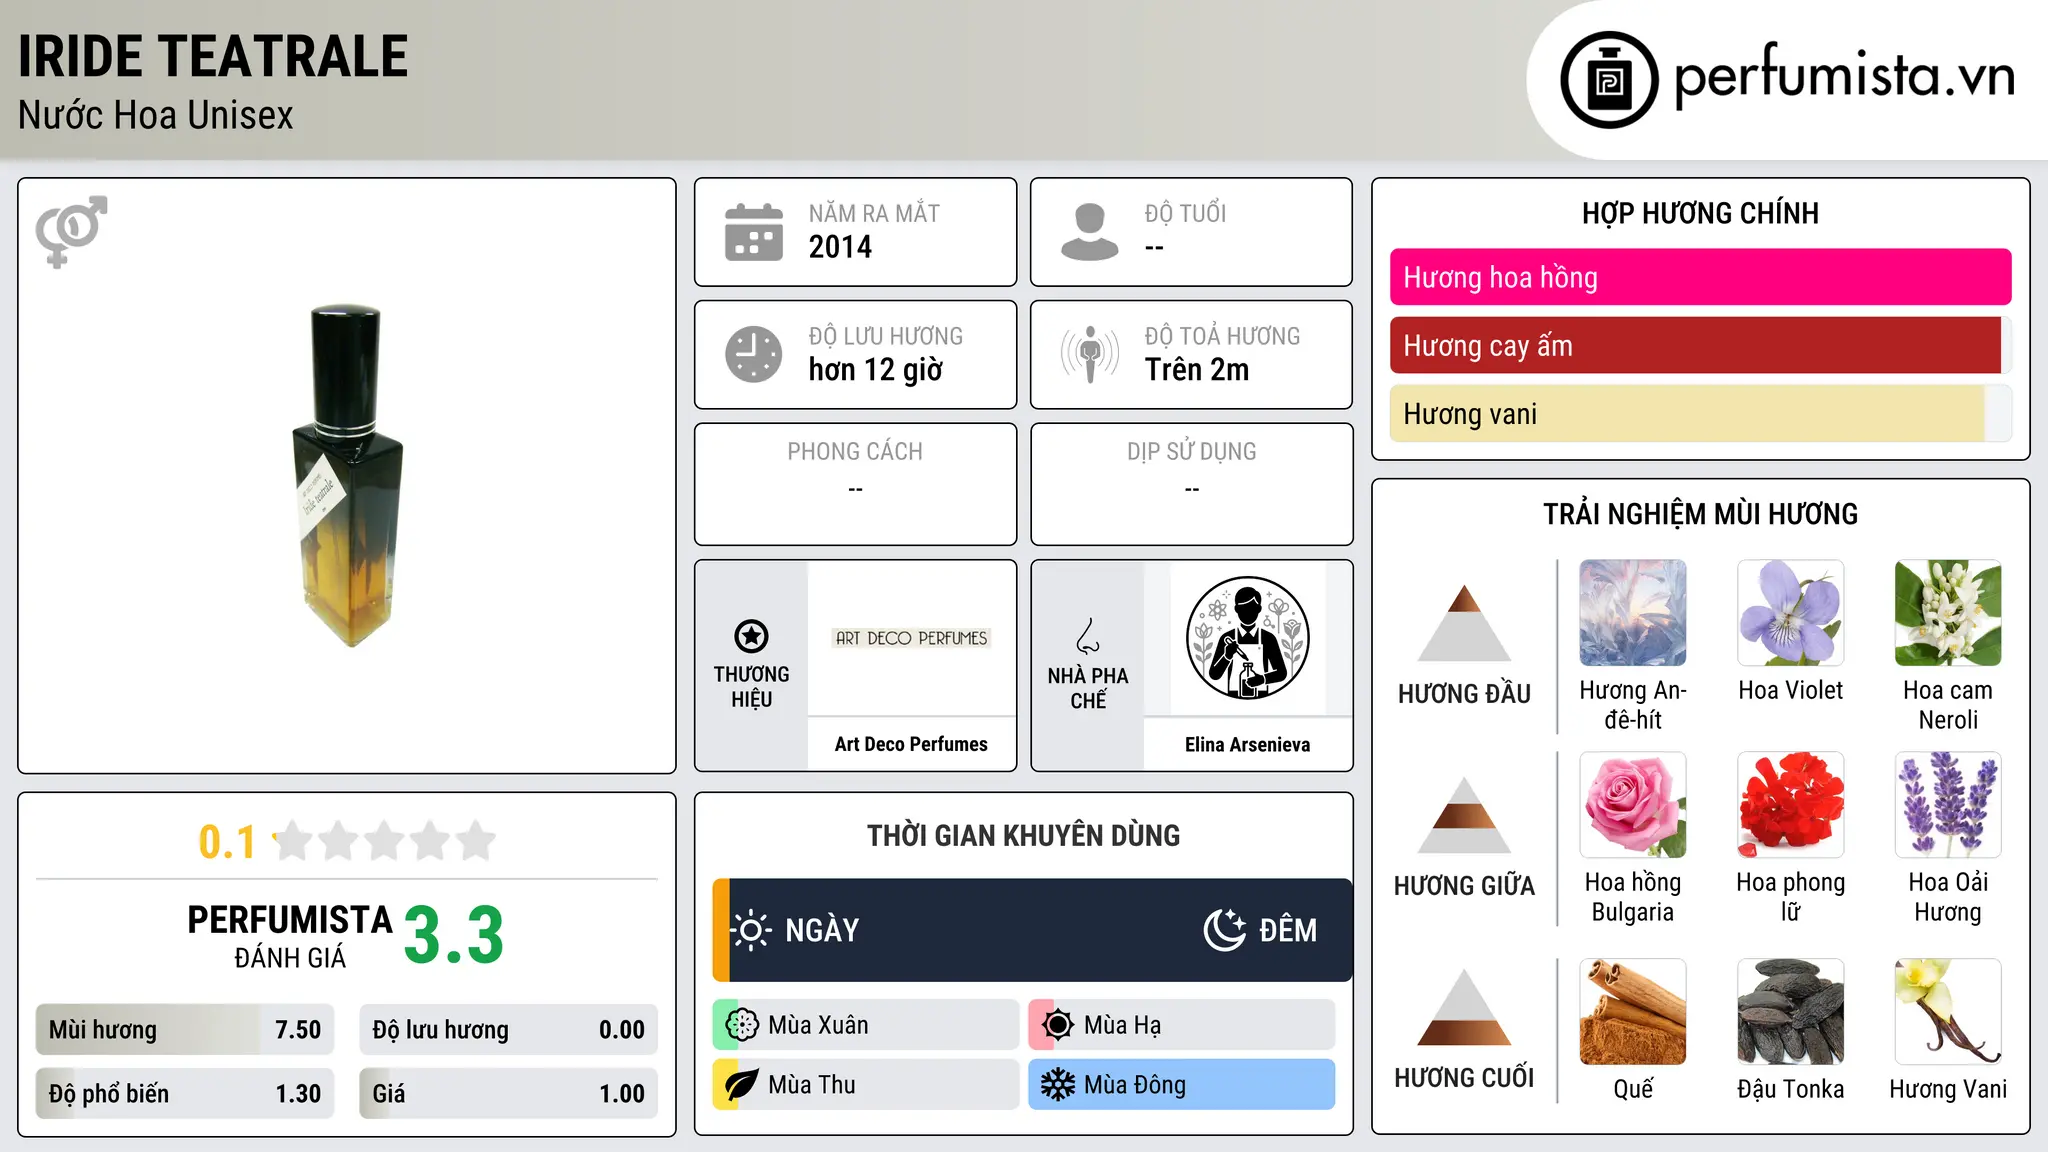Click the Giá 1.00 score bar

[508, 1093]
